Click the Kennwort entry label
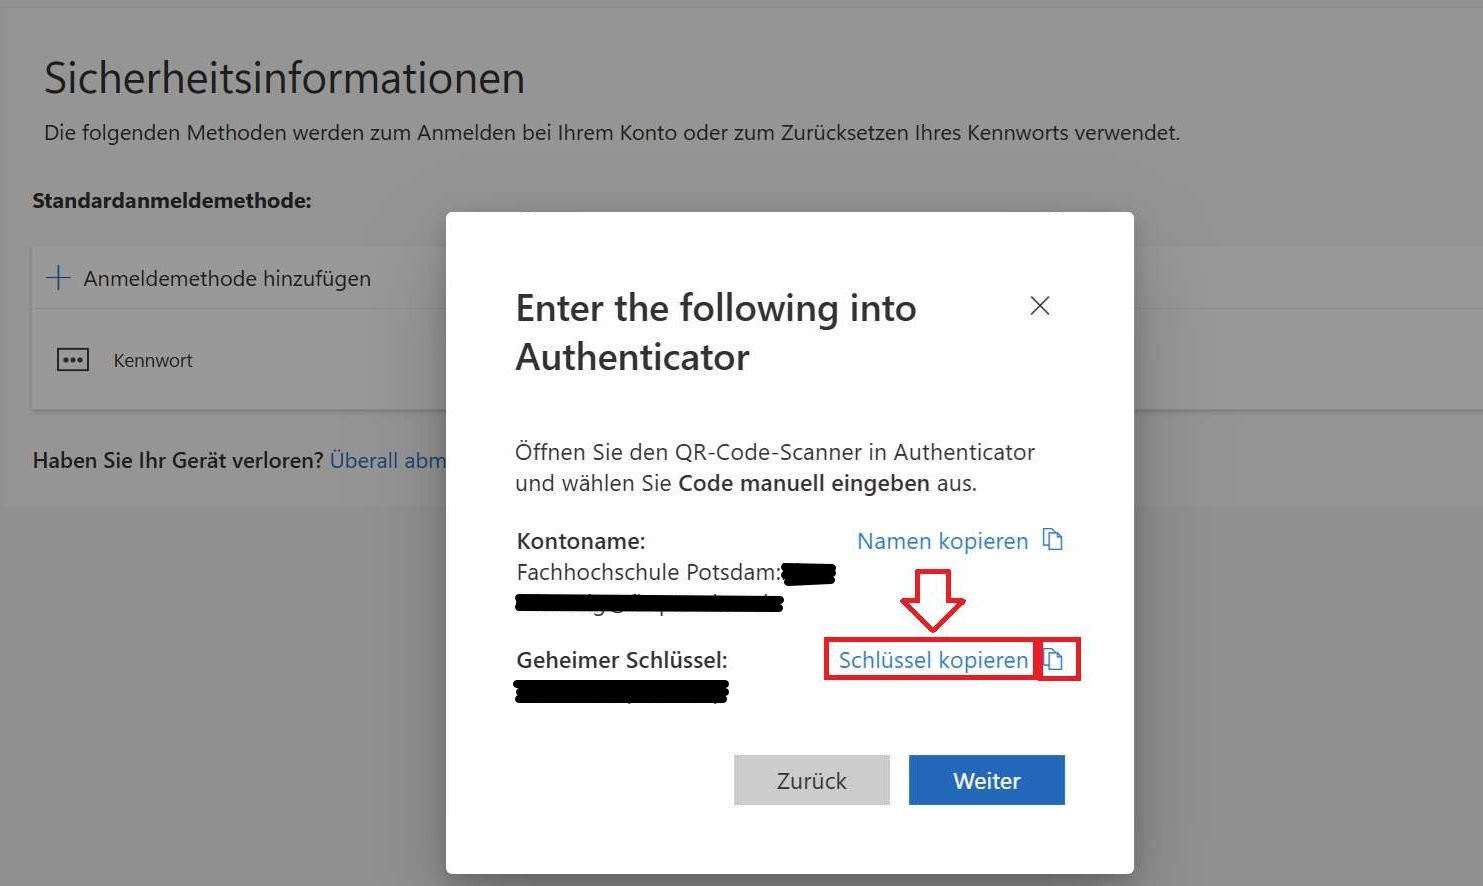This screenshot has width=1483, height=886. (153, 361)
